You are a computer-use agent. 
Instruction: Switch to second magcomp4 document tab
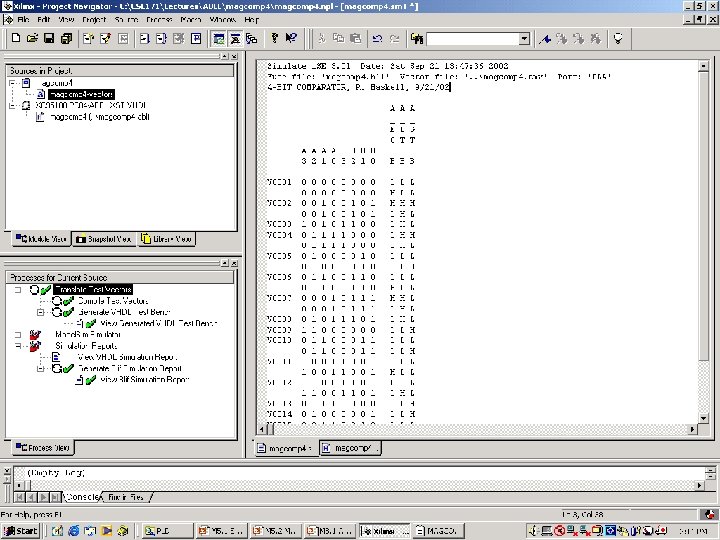(x=350, y=448)
